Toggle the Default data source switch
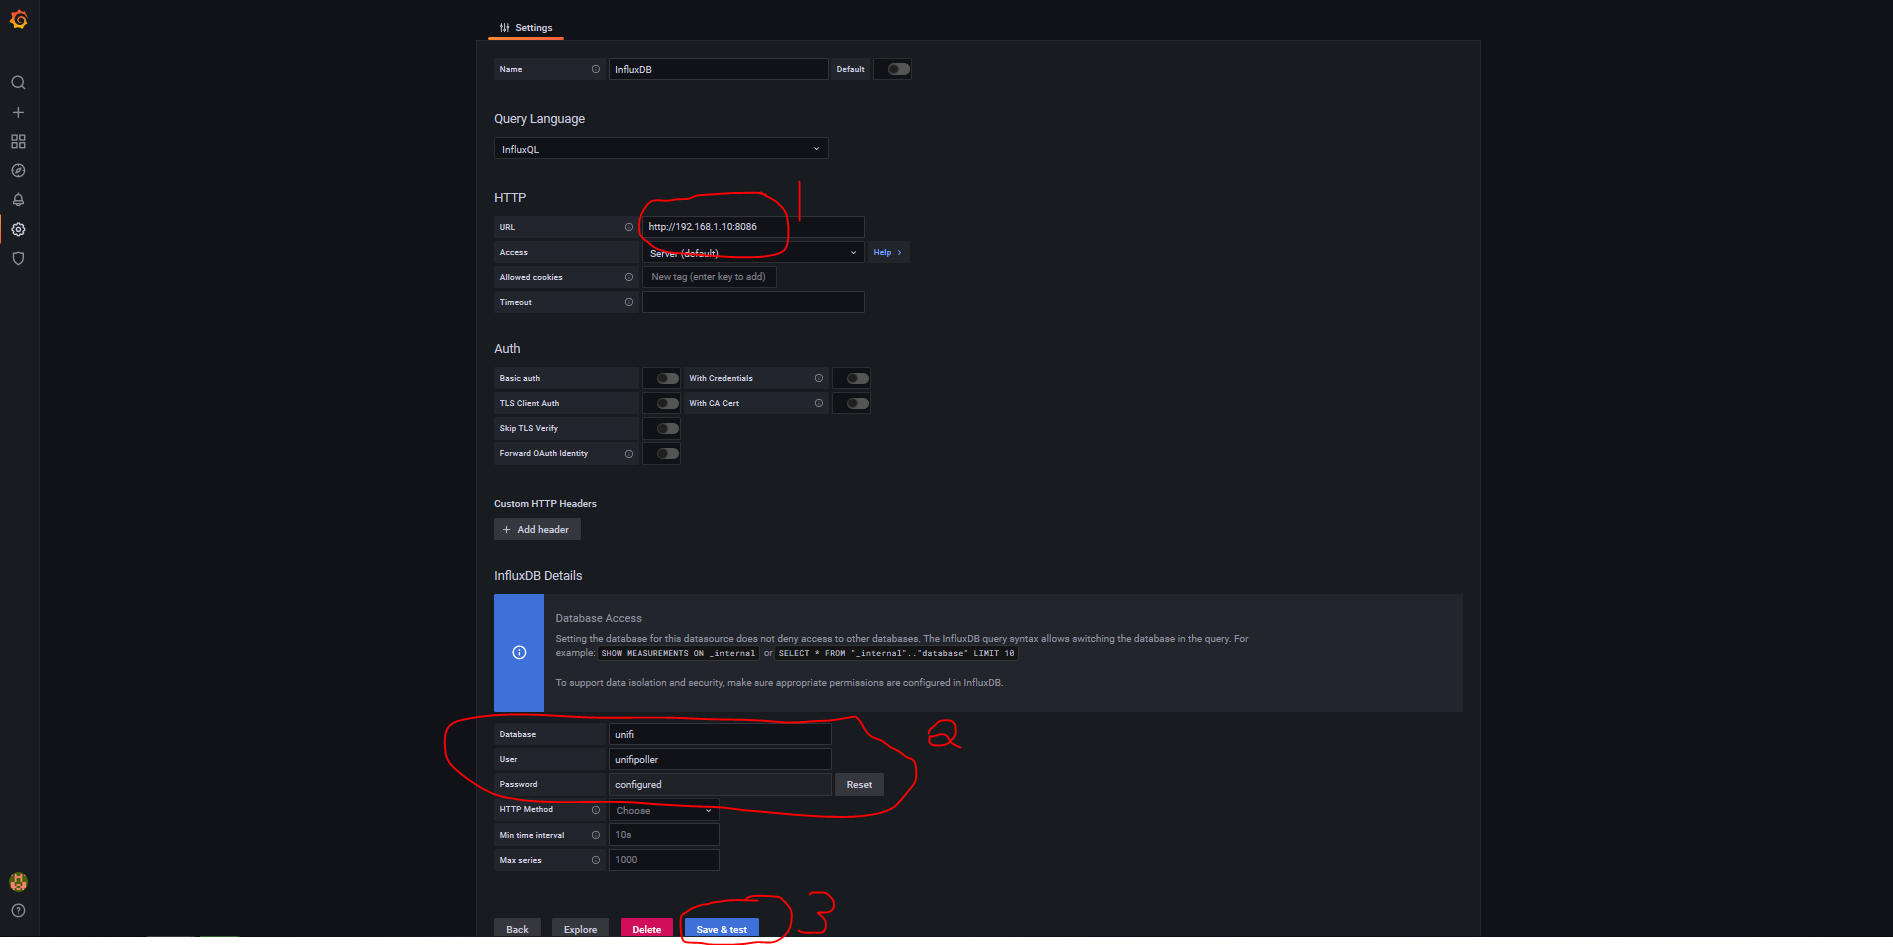This screenshot has width=1893, height=945. [898, 69]
